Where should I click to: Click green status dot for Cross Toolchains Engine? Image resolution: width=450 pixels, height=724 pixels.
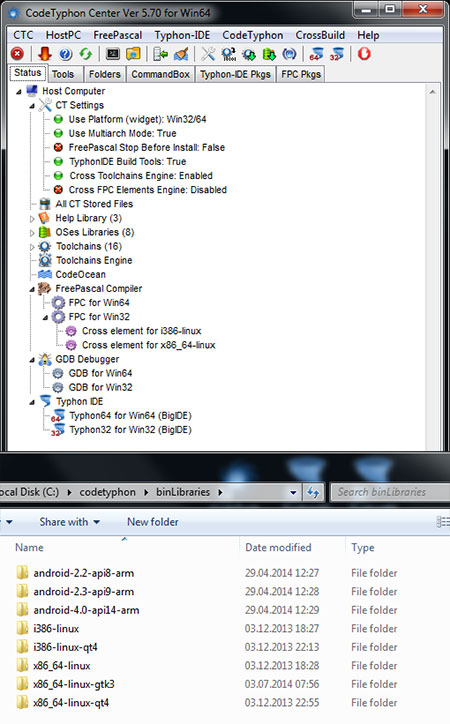(58, 175)
